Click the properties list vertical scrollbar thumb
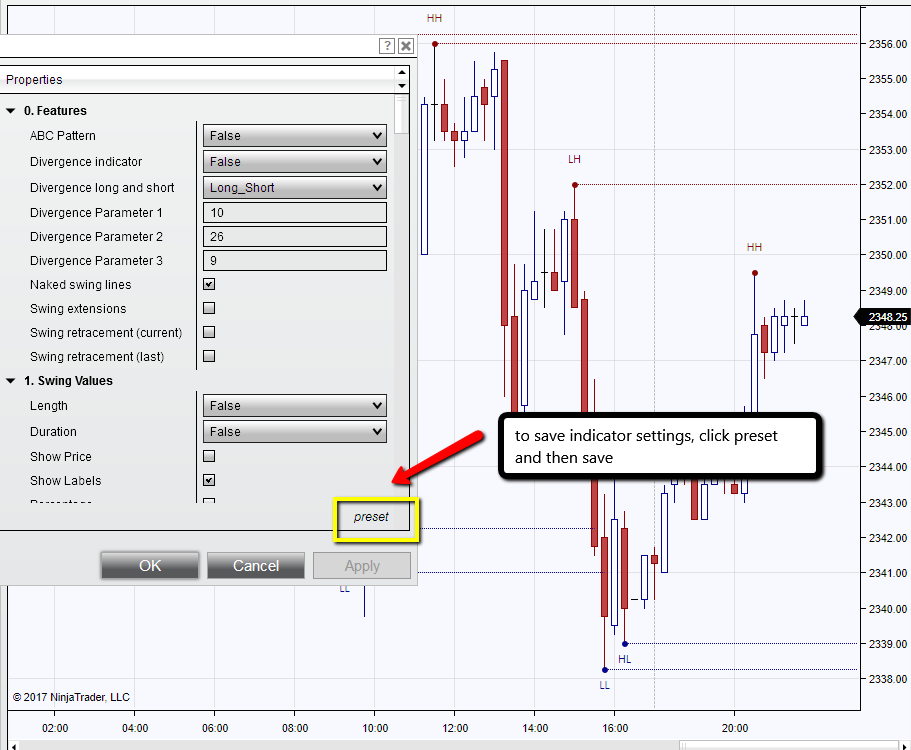The image size is (911, 750). click(401, 115)
